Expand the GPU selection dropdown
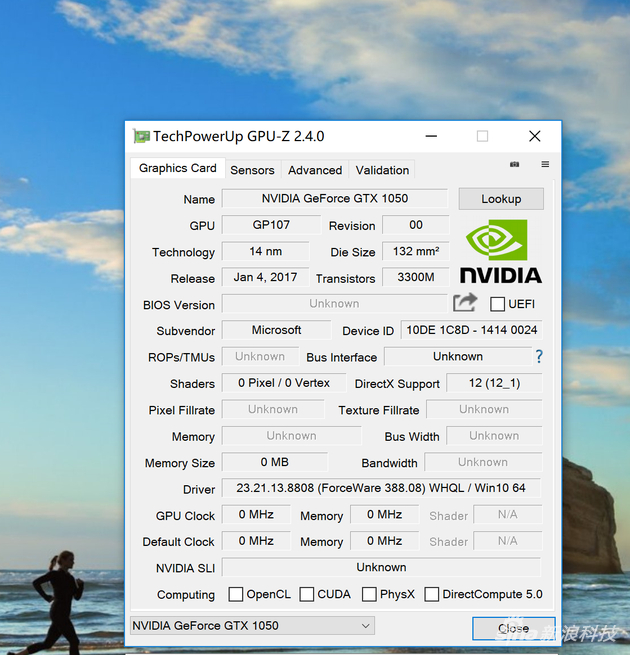The width and height of the screenshot is (630, 655). [x=252, y=625]
